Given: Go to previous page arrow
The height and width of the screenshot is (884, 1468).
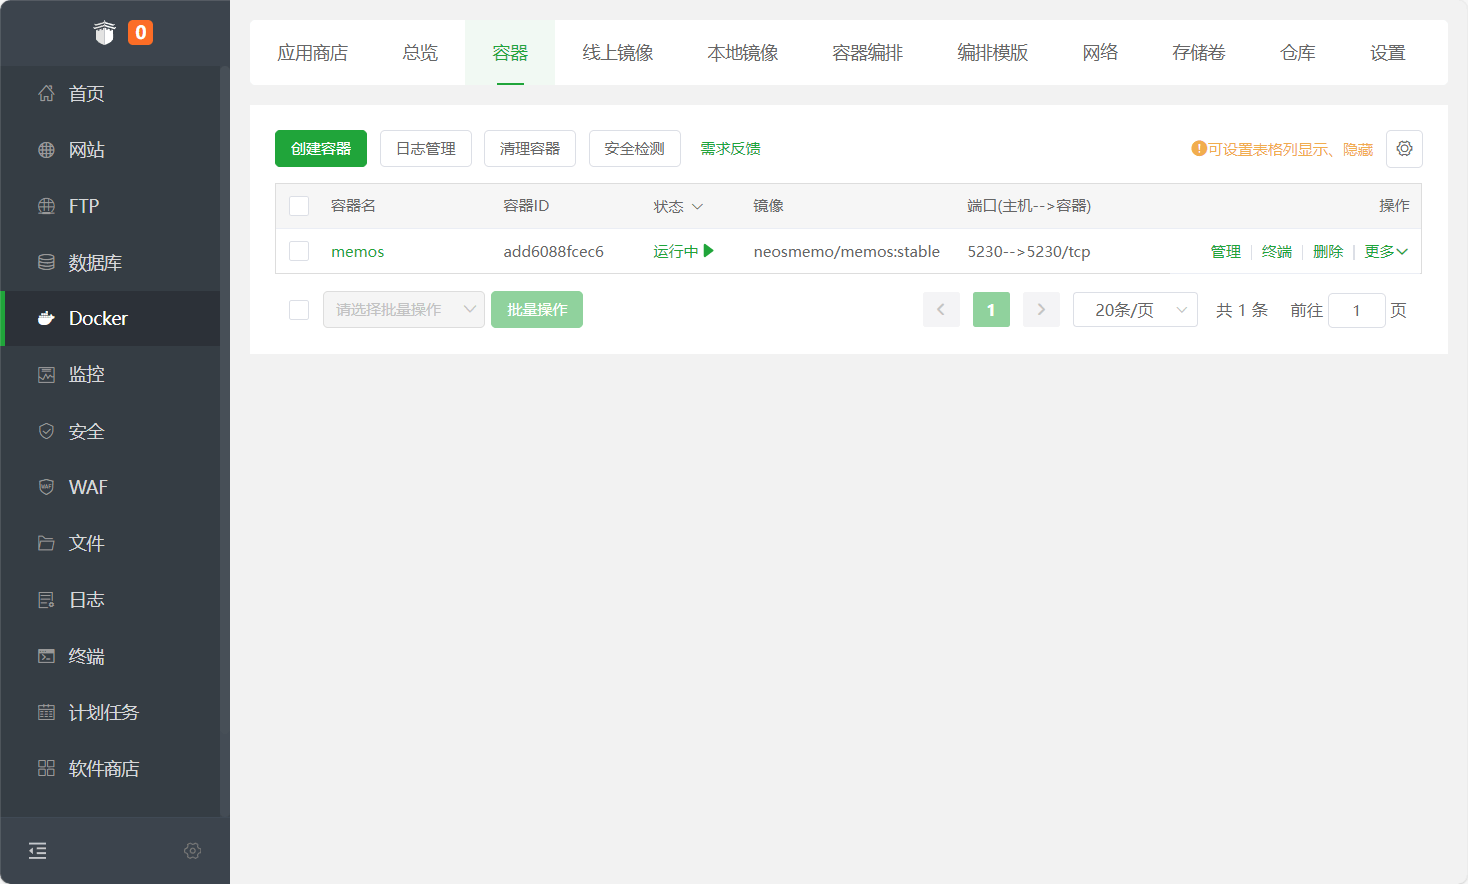Looking at the screenshot, I should tap(941, 310).
